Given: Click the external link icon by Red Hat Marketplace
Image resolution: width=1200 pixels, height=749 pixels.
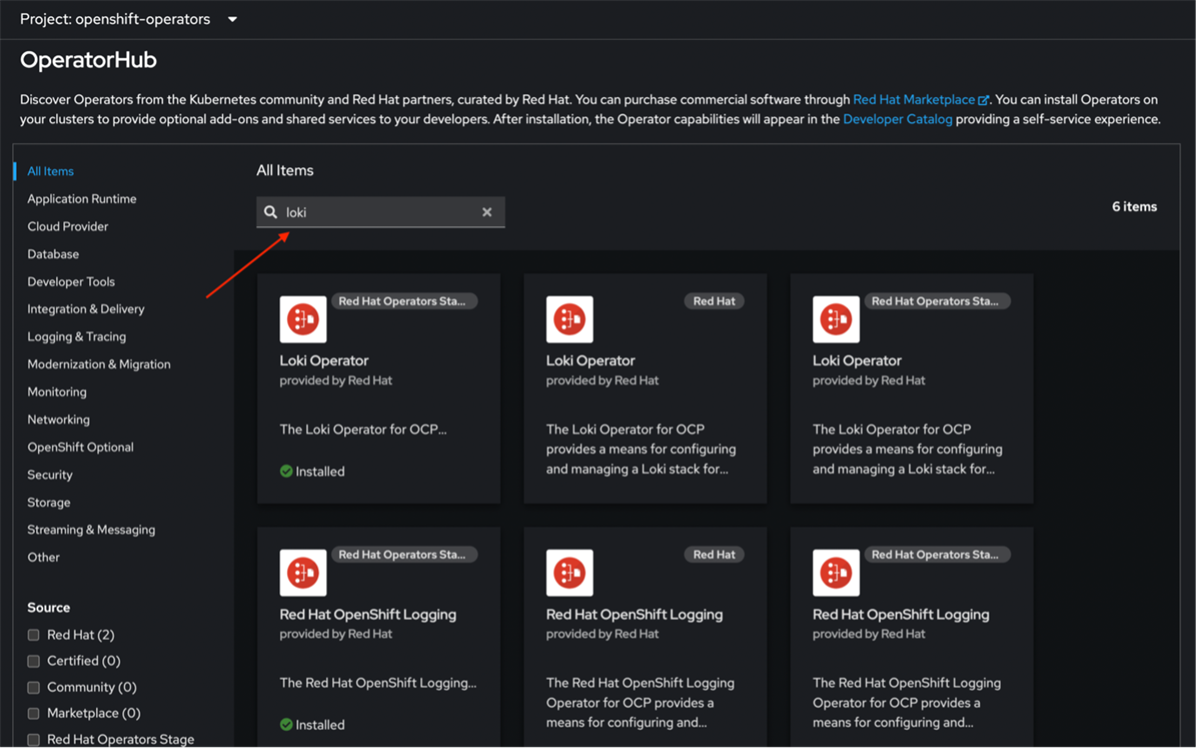Looking at the screenshot, I should click(984, 100).
